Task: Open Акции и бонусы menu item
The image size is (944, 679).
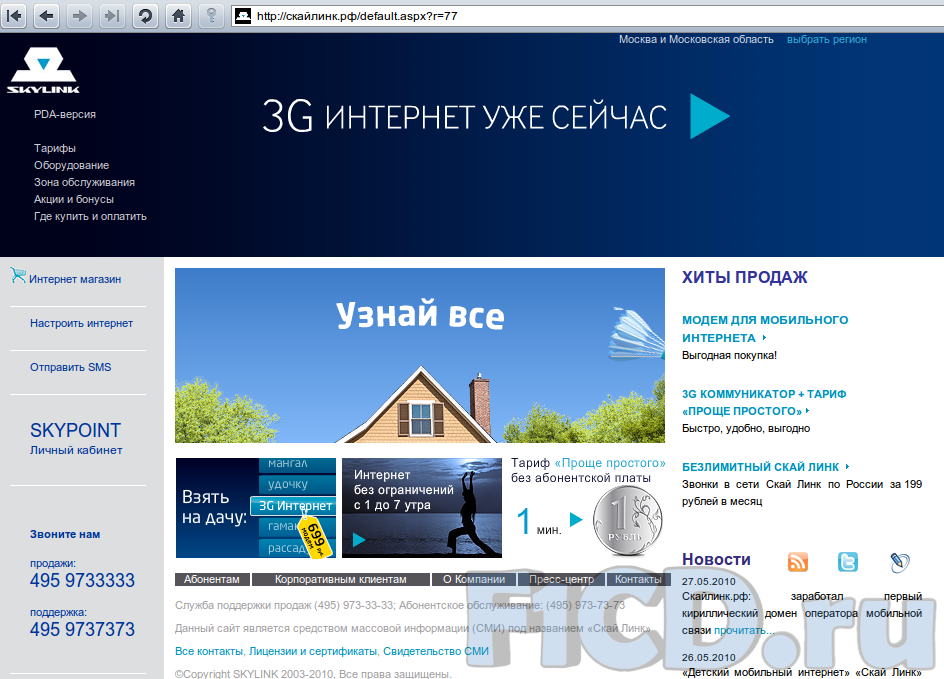Action: pos(73,199)
